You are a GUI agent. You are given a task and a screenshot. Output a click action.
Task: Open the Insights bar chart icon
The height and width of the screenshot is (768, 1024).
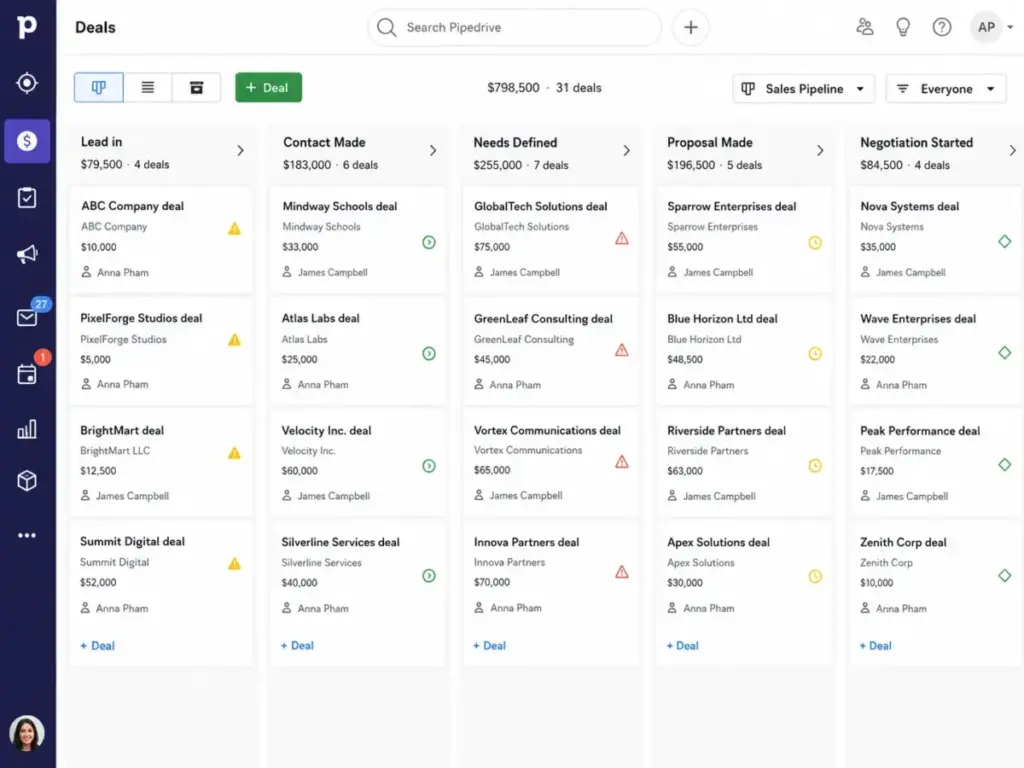pyautogui.click(x=27, y=429)
